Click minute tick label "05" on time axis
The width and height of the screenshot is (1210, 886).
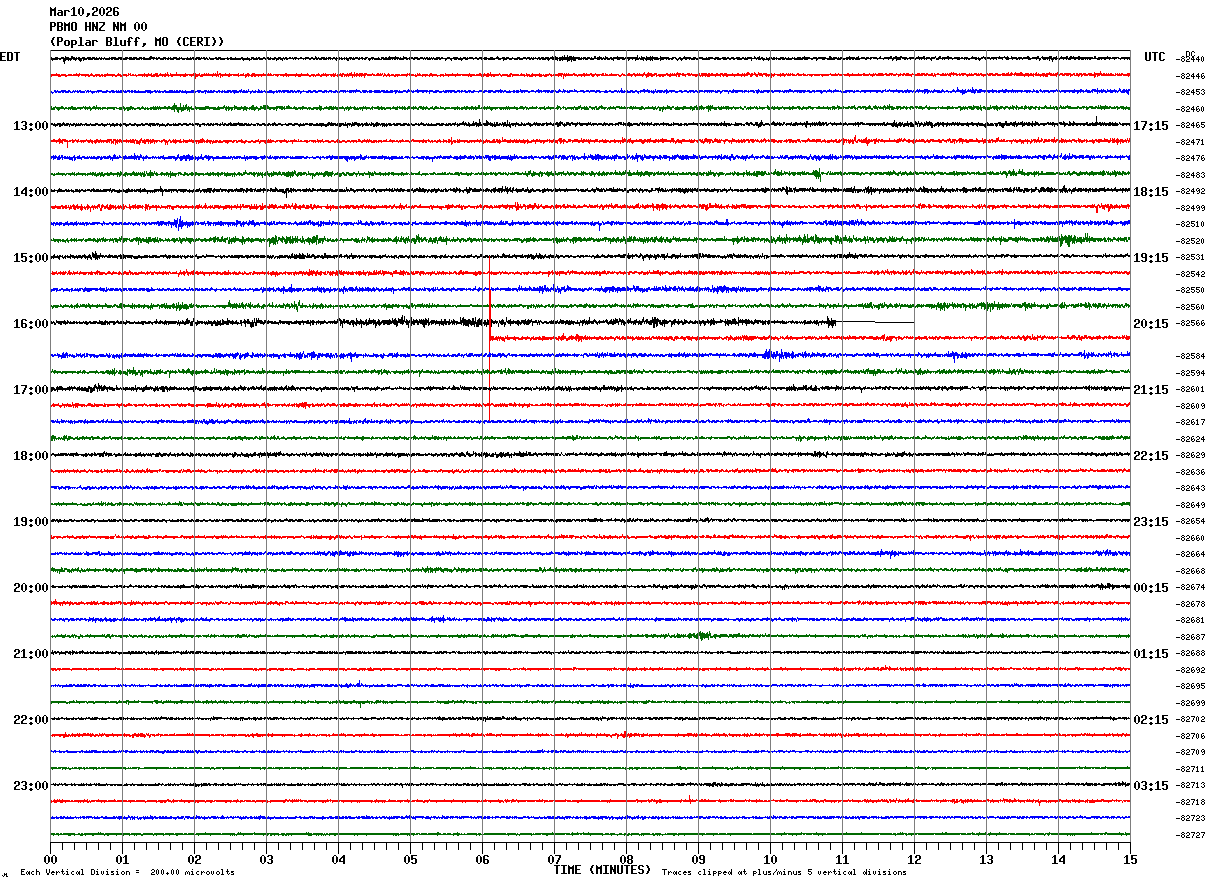coord(410,860)
